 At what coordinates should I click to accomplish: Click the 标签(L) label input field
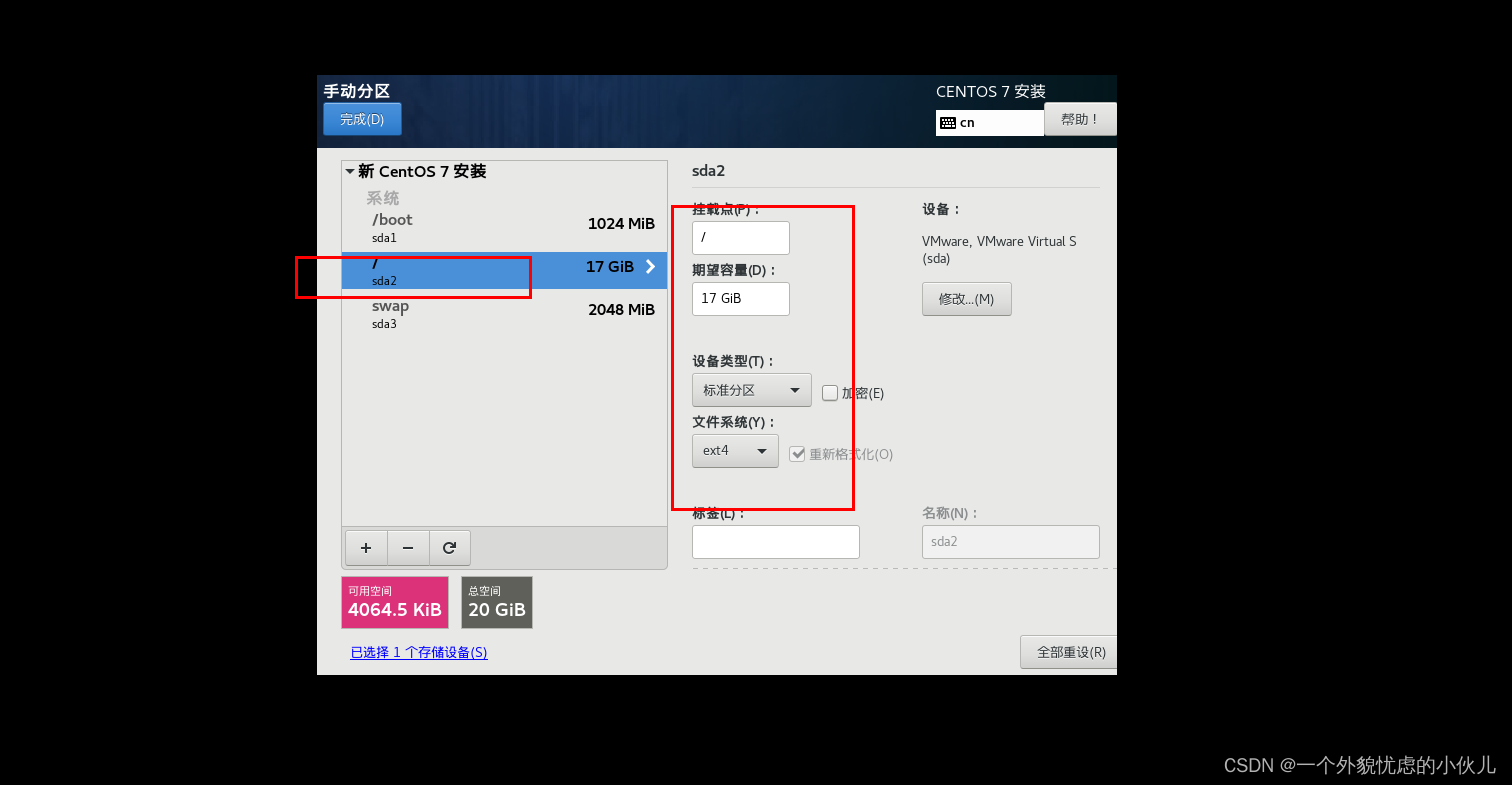(776, 542)
